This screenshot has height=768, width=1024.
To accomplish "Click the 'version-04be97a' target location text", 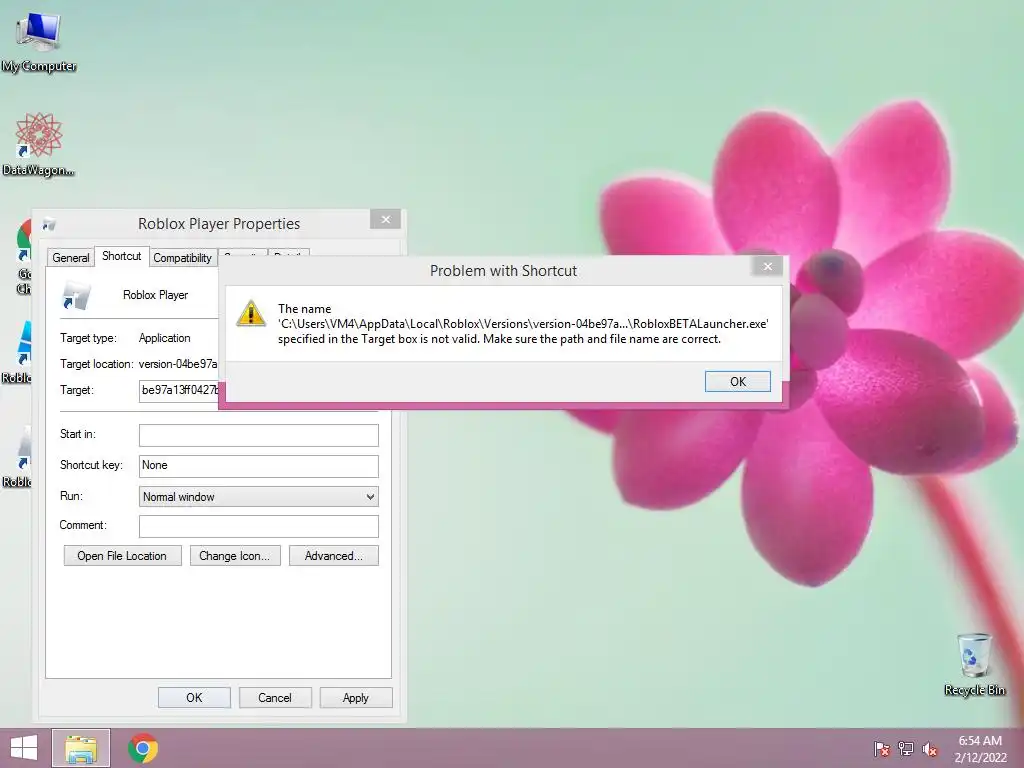I will pos(178,364).
